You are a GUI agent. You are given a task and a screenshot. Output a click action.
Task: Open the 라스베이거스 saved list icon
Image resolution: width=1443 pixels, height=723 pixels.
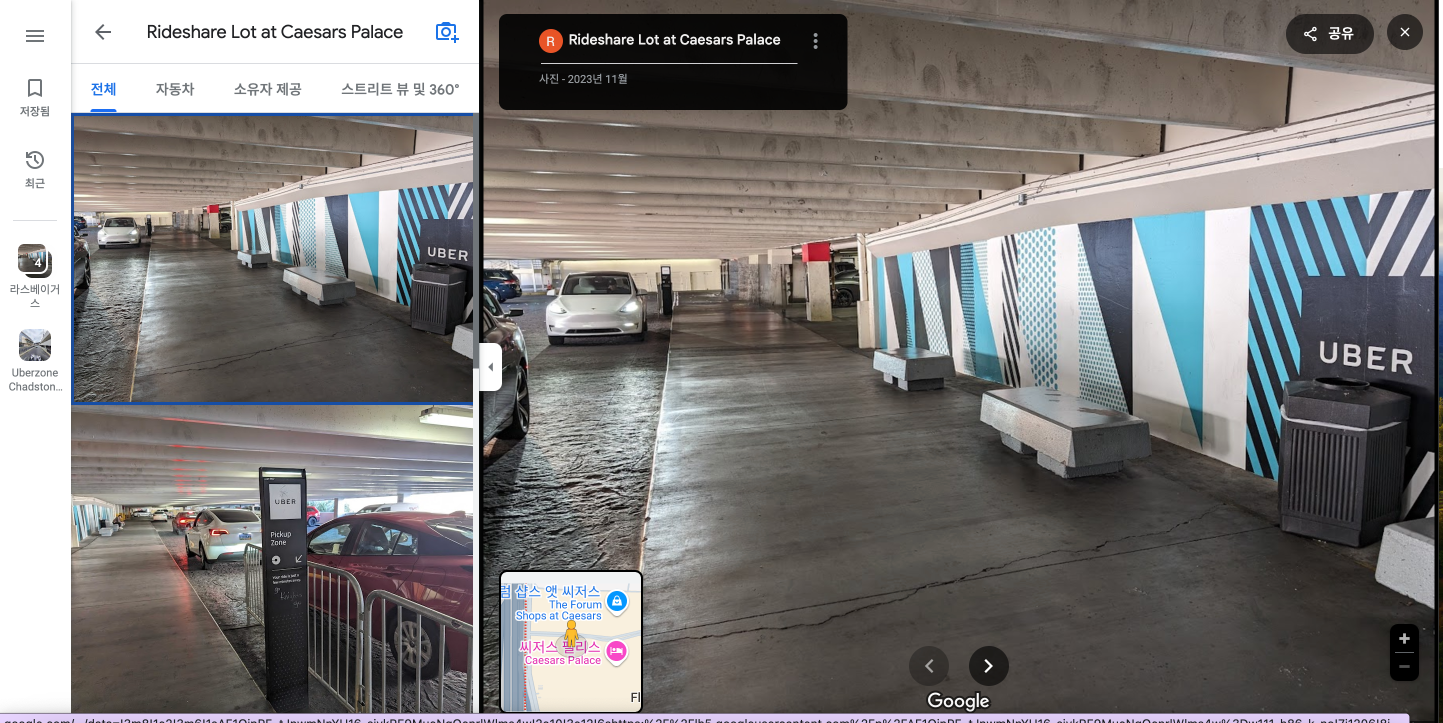(x=34, y=262)
